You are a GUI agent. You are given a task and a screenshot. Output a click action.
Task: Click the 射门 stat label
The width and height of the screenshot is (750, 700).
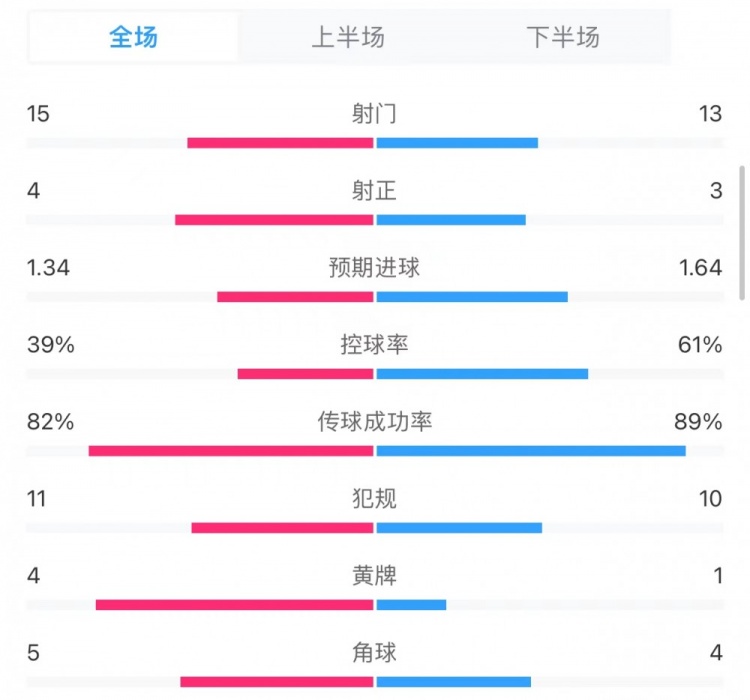coord(375,113)
